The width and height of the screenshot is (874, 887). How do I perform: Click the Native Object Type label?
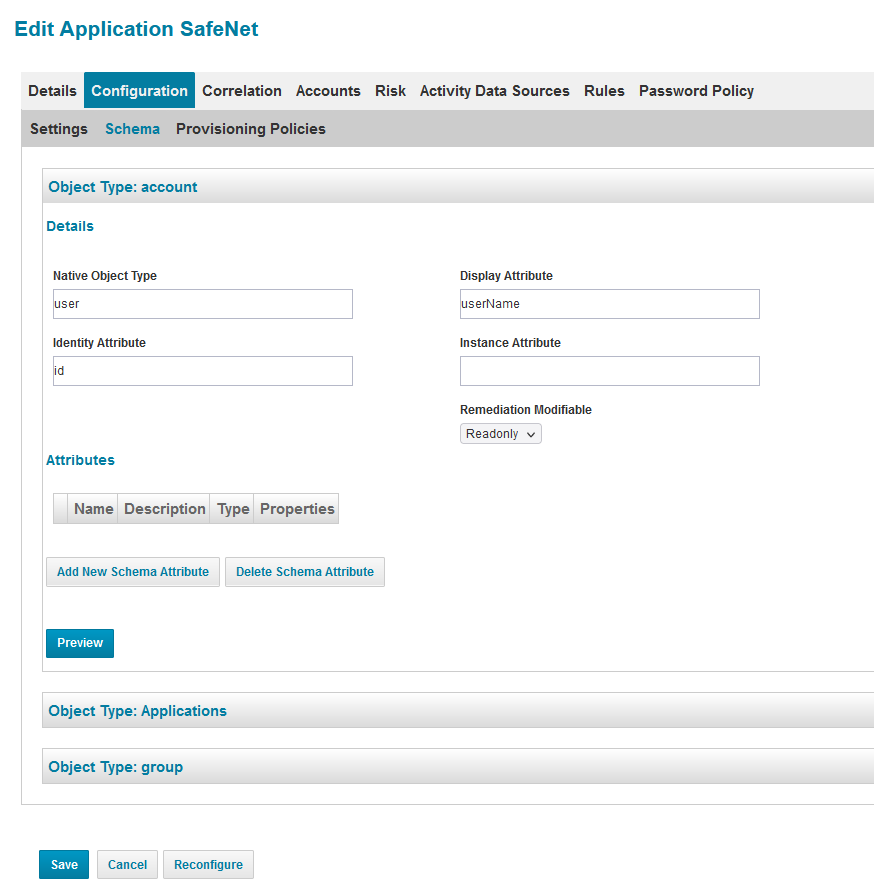(x=105, y=275)
